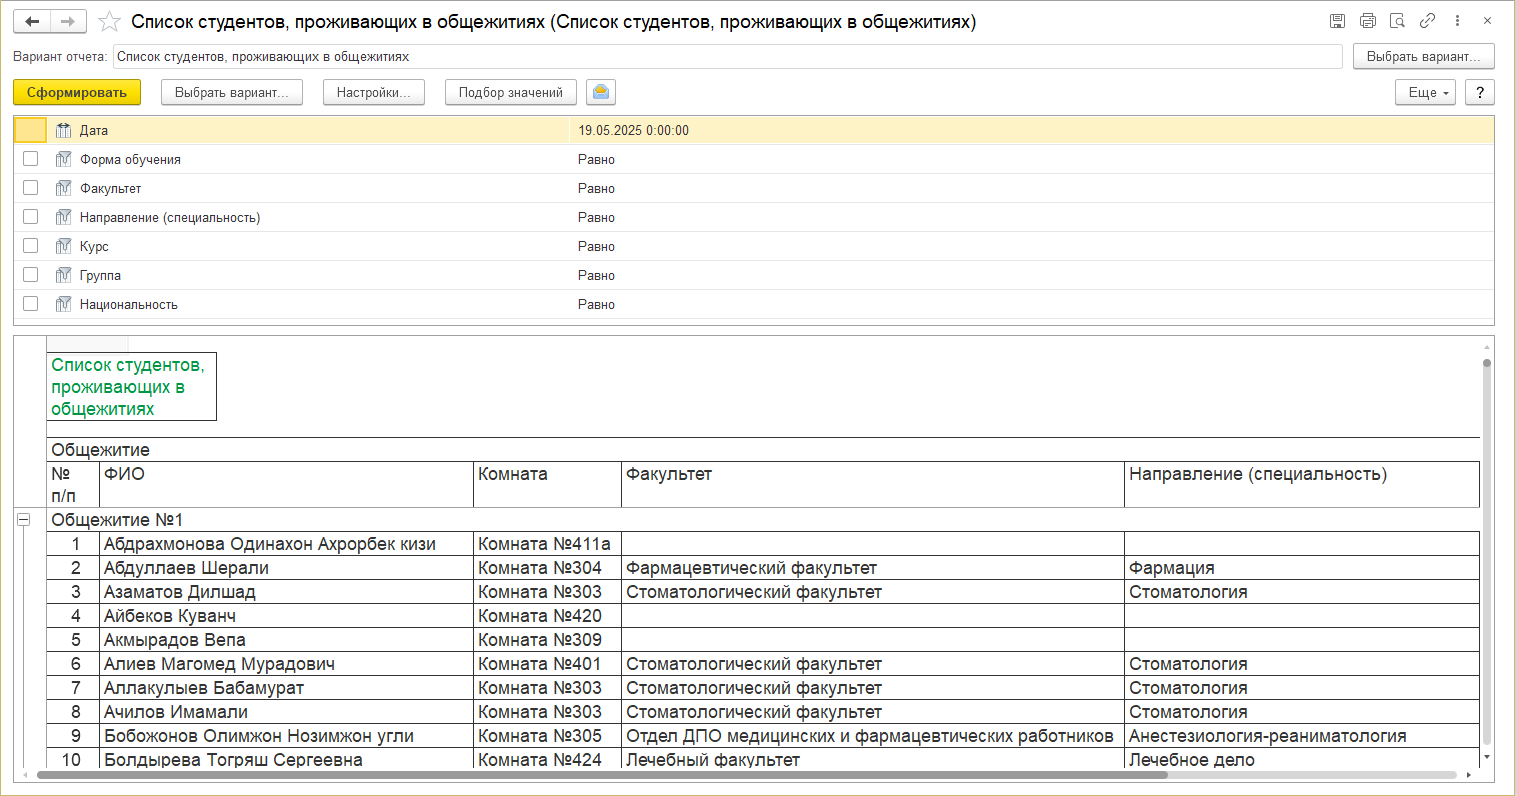Save the report with diskette icon
The height and width of the screenshot is (796, 1517).
coord(1338,21)
